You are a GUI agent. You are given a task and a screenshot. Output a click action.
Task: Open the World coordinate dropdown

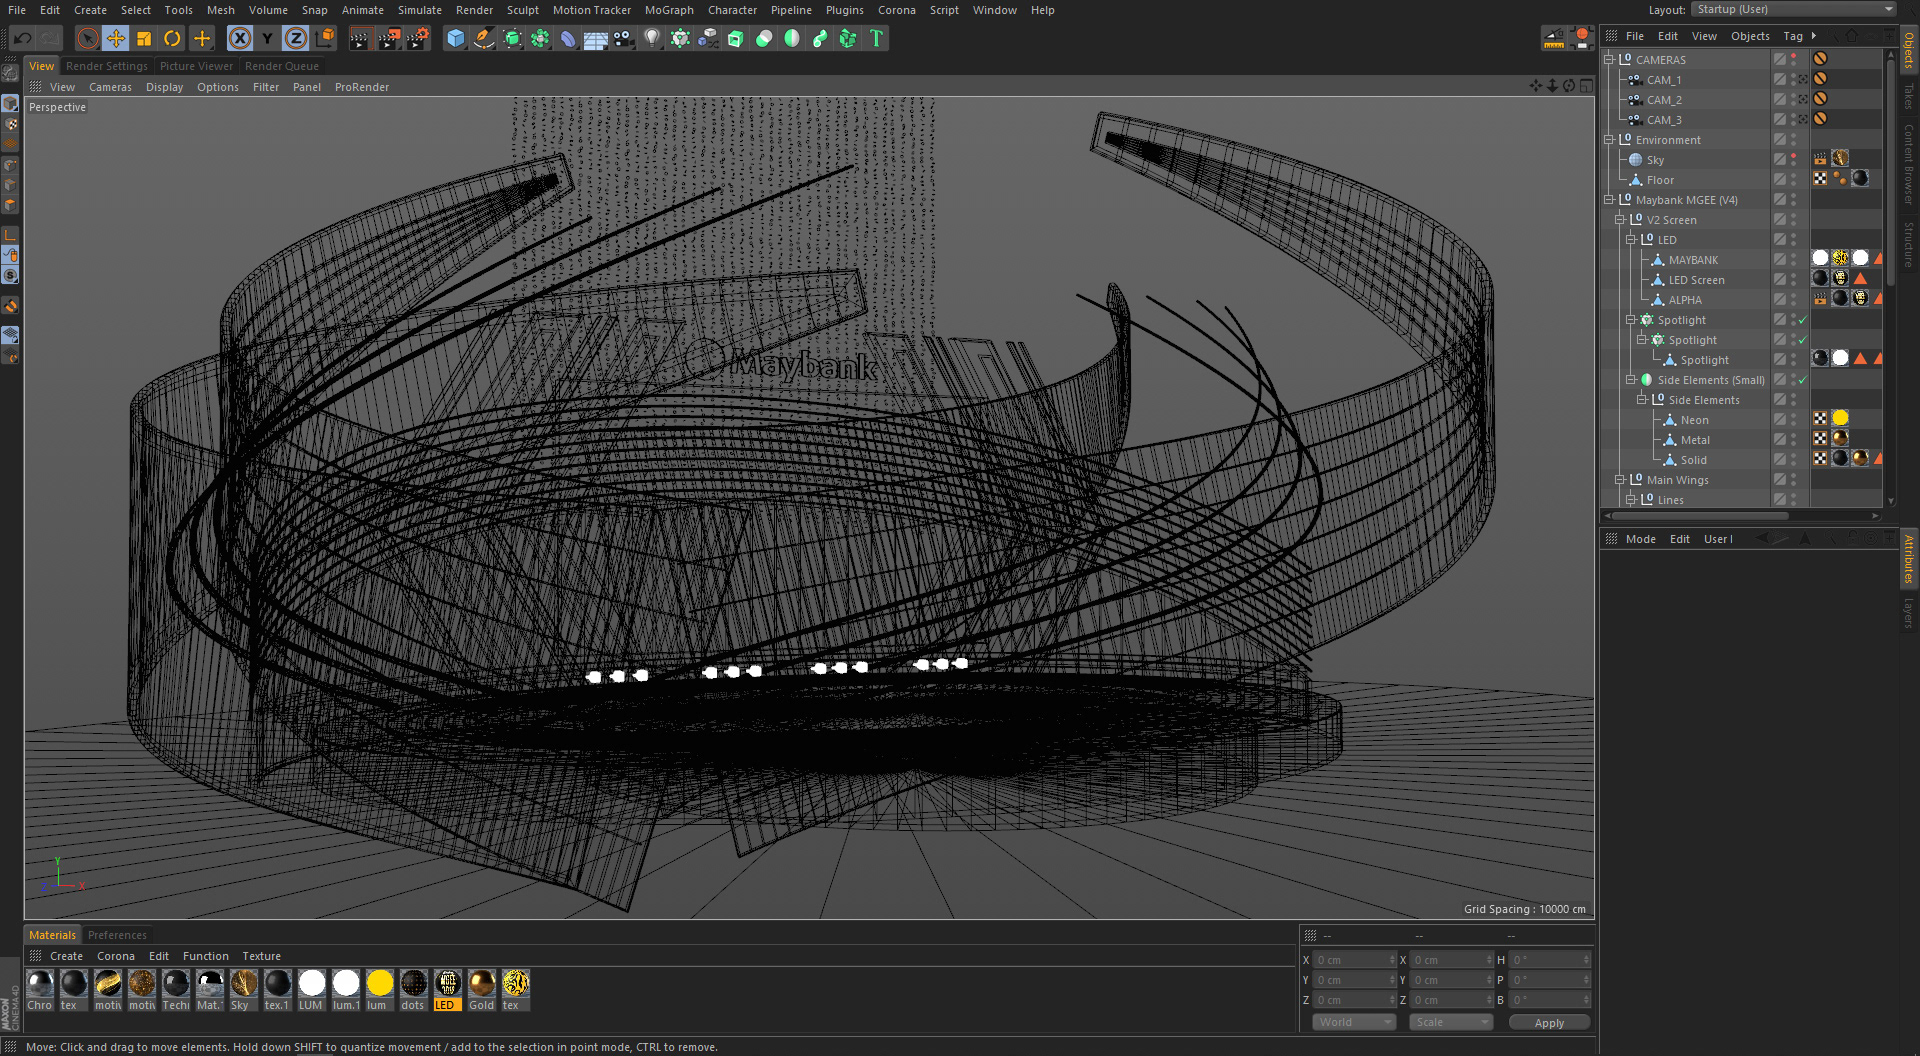1354,1022
